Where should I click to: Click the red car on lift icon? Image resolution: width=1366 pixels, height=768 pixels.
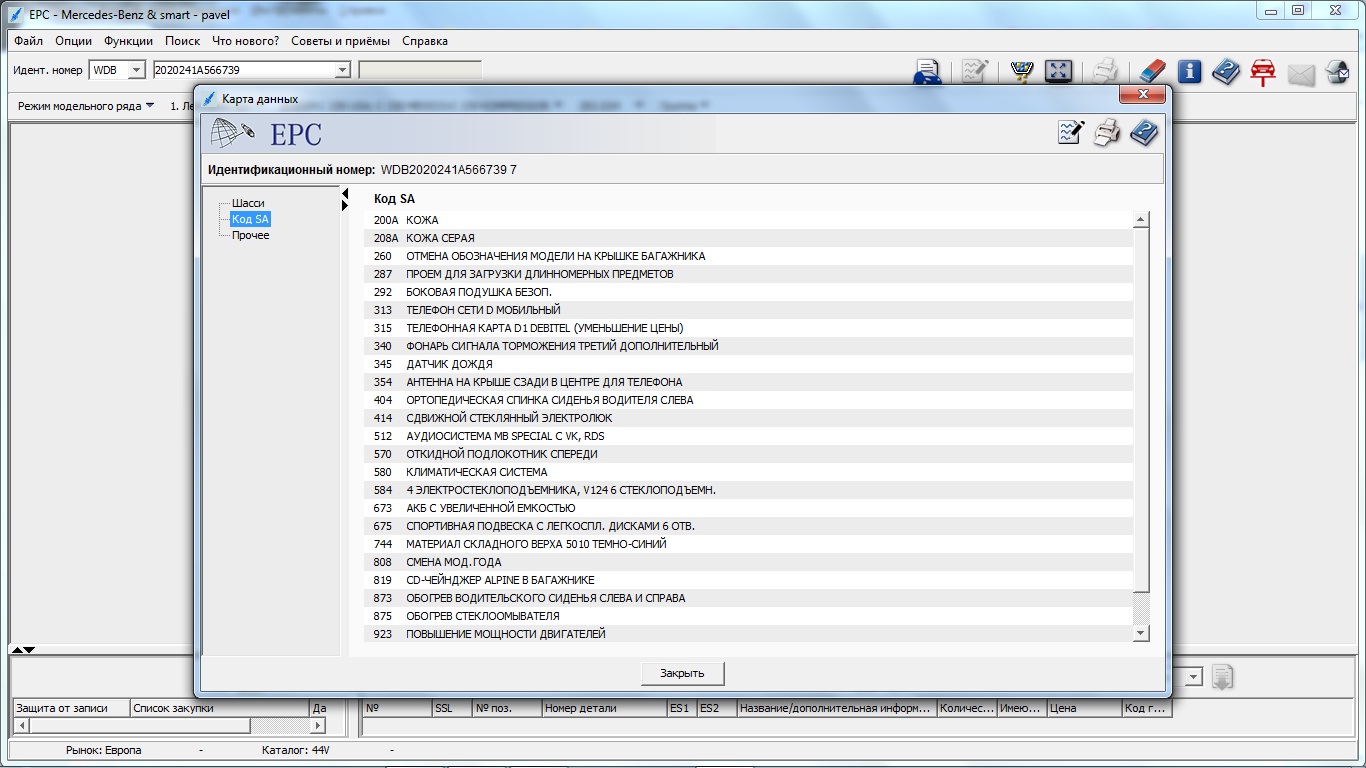(x=1263, y=72)
